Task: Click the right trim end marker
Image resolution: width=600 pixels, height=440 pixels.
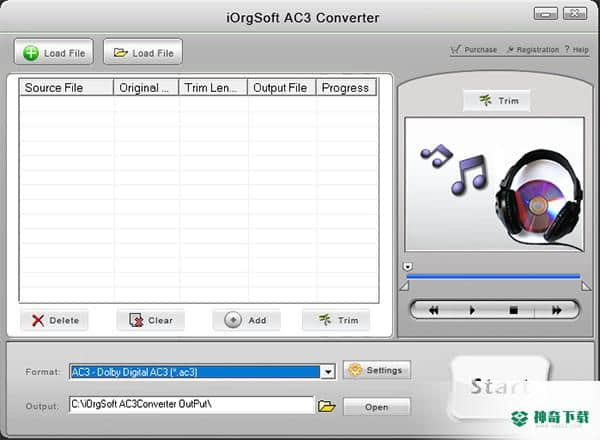Action: (586, 286)
